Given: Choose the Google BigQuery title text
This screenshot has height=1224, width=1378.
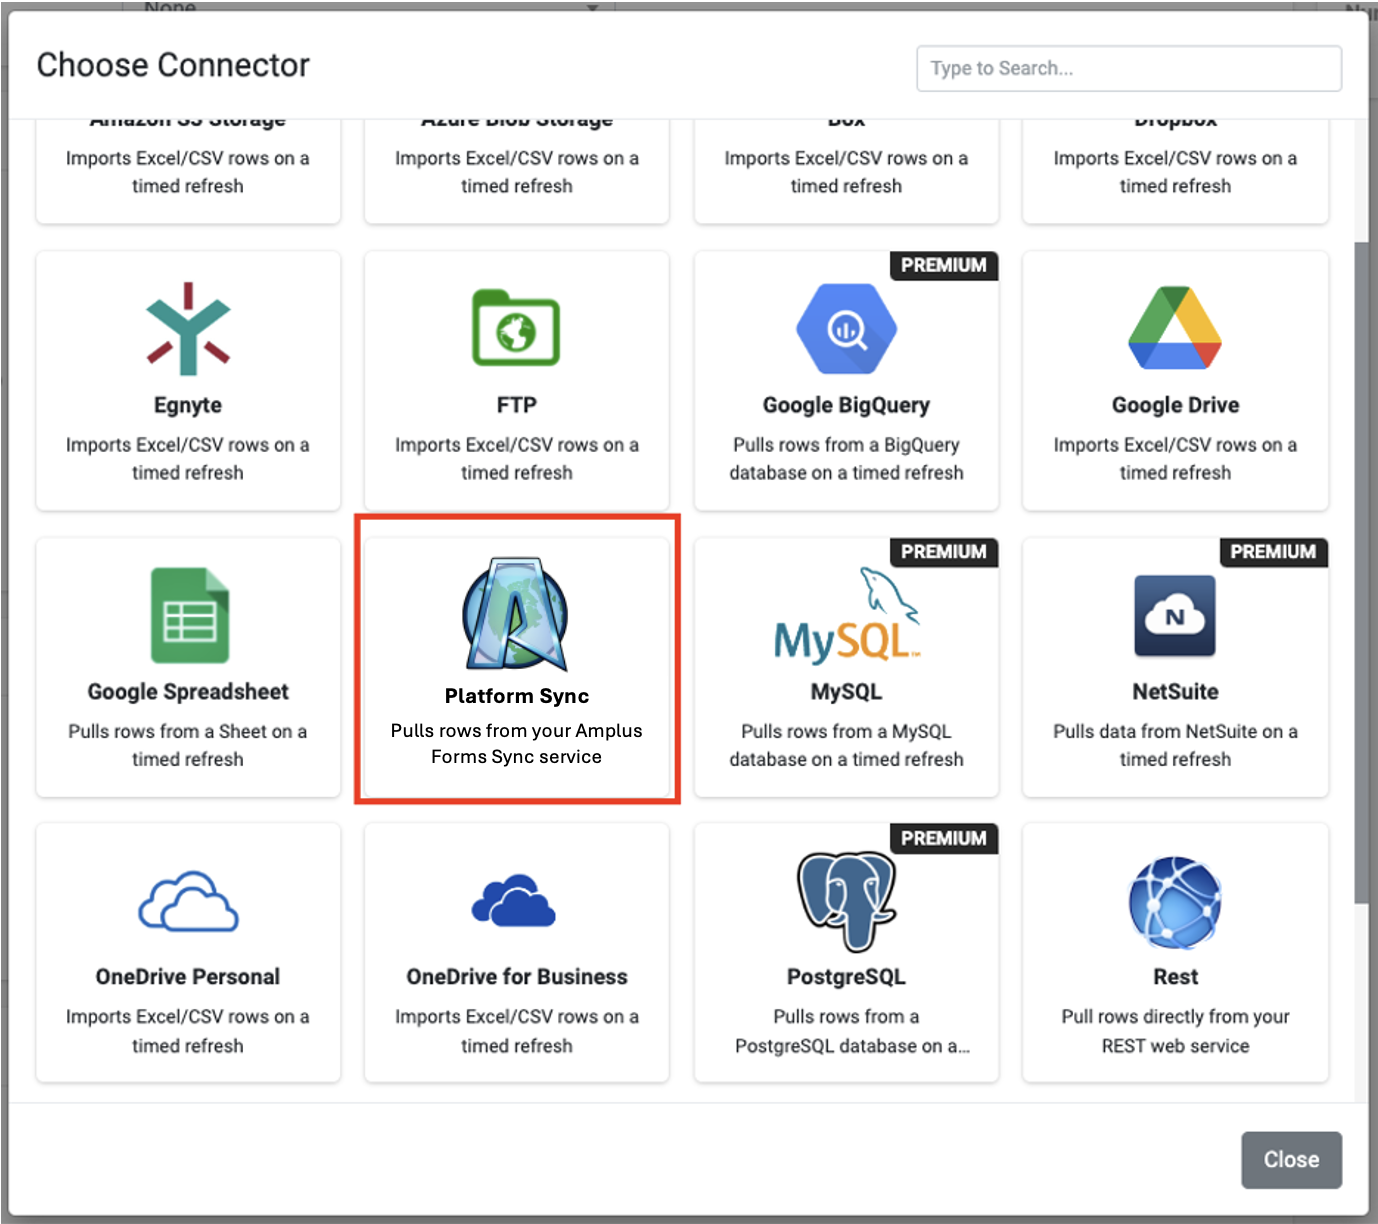Looking at the screenshot, I should click(846, 405).
